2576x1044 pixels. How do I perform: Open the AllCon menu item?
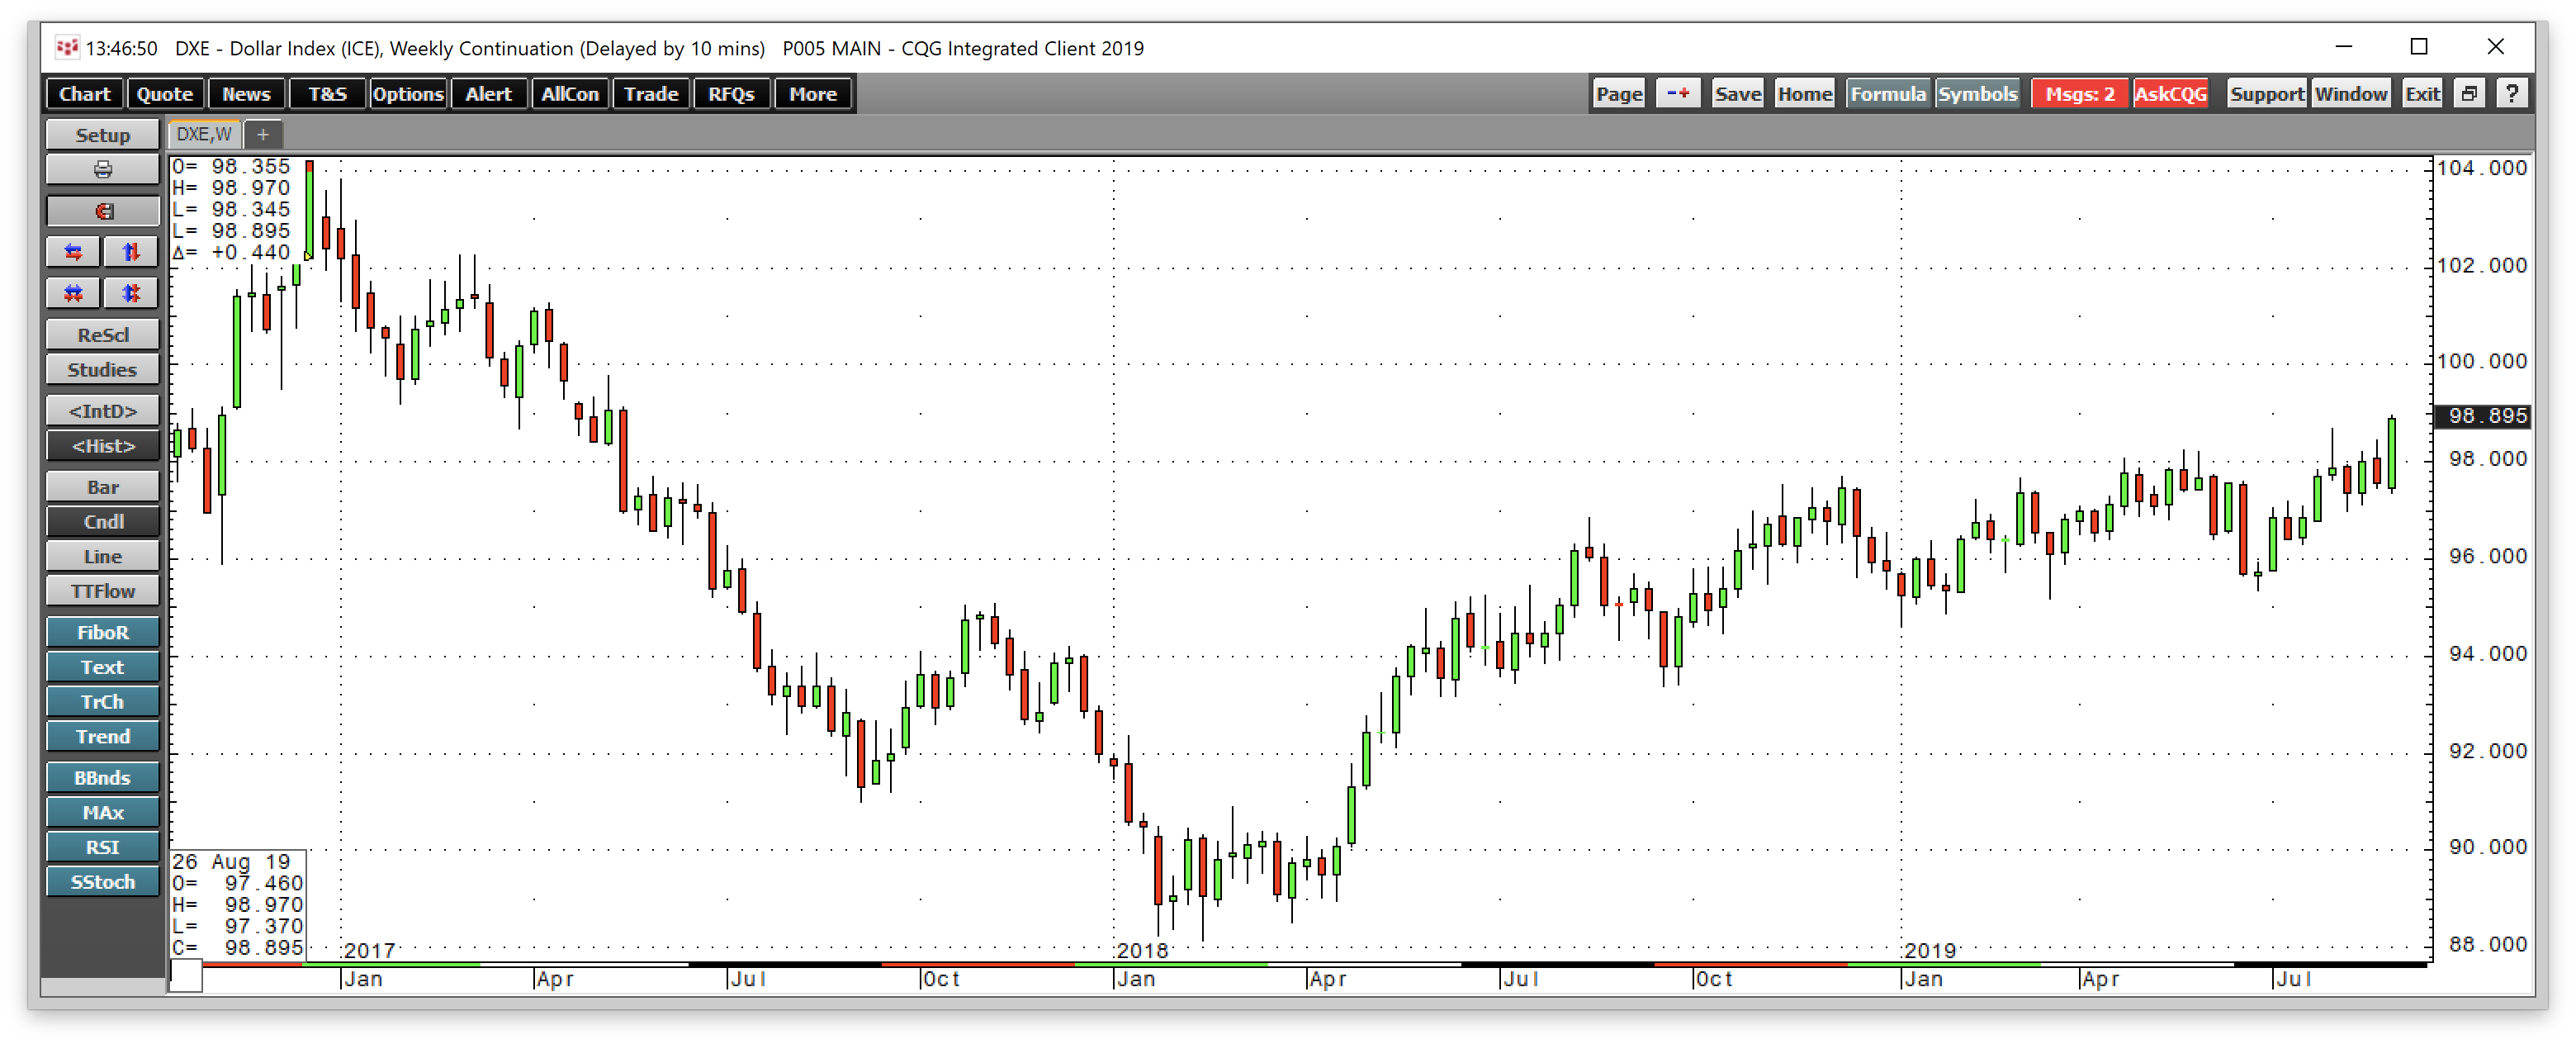point(570,93)
